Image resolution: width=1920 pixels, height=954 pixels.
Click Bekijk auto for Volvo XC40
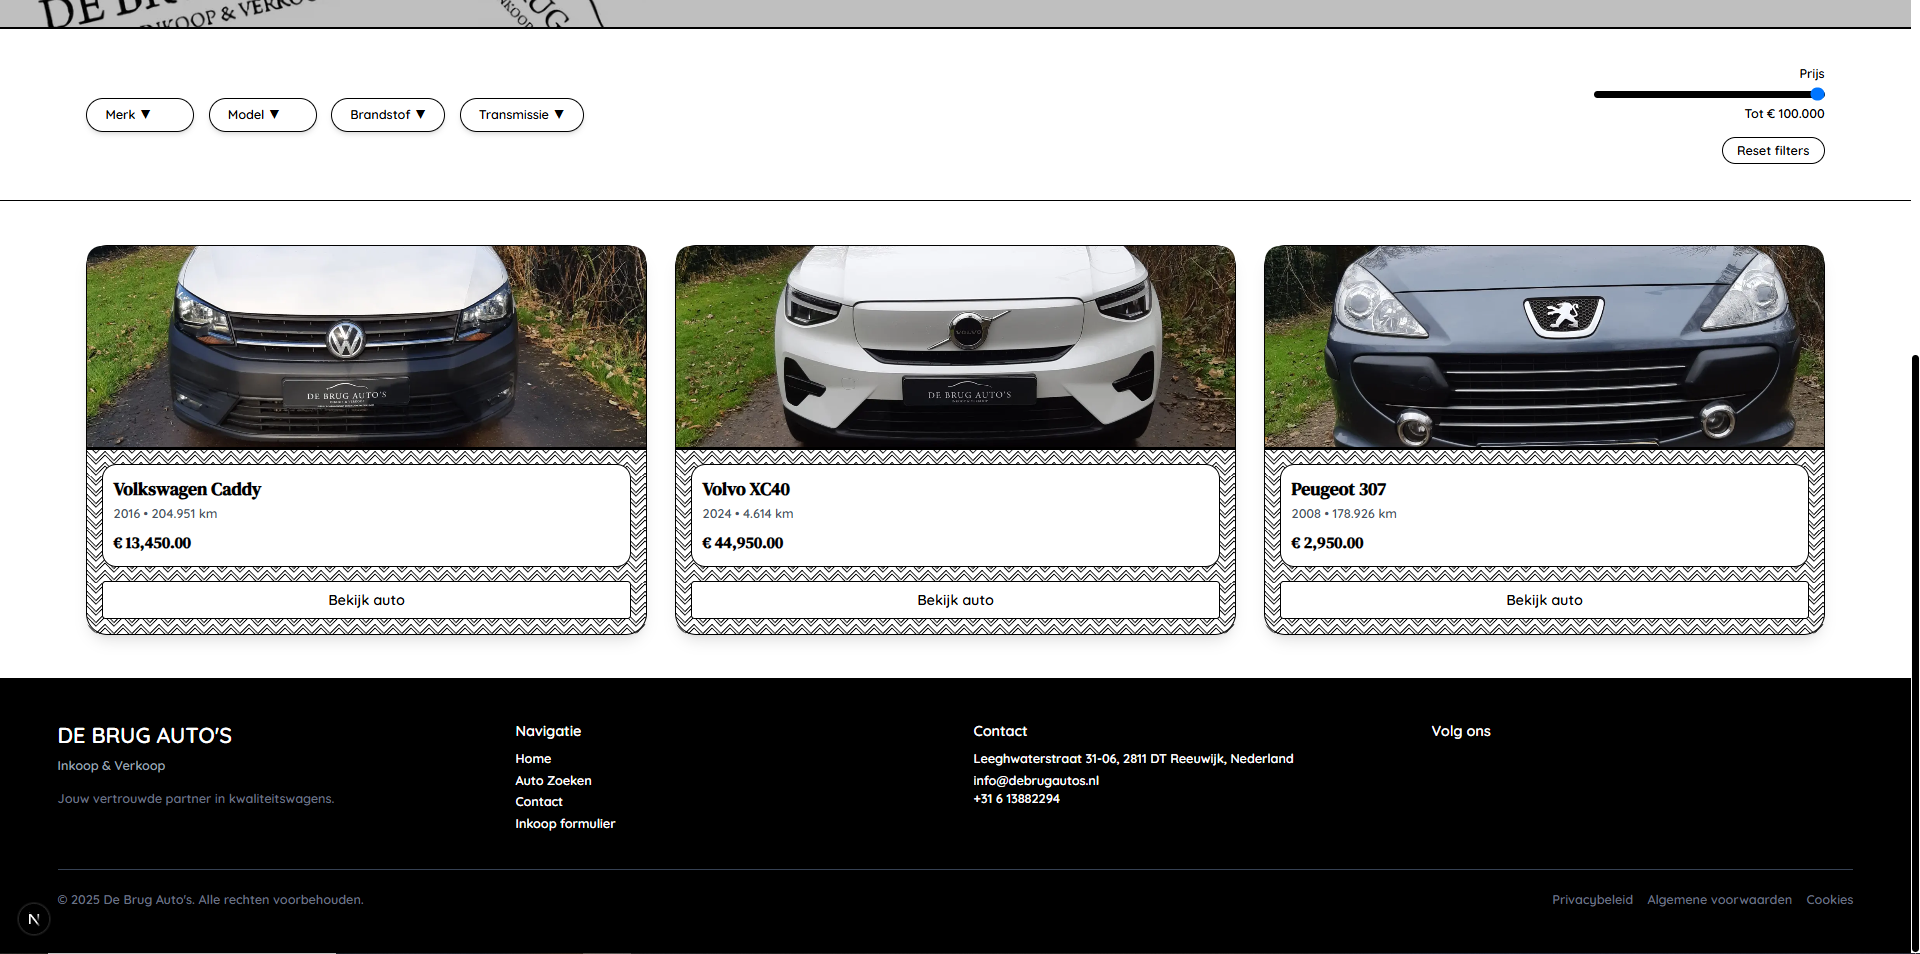pyautogui.click(x=955, y=600)
